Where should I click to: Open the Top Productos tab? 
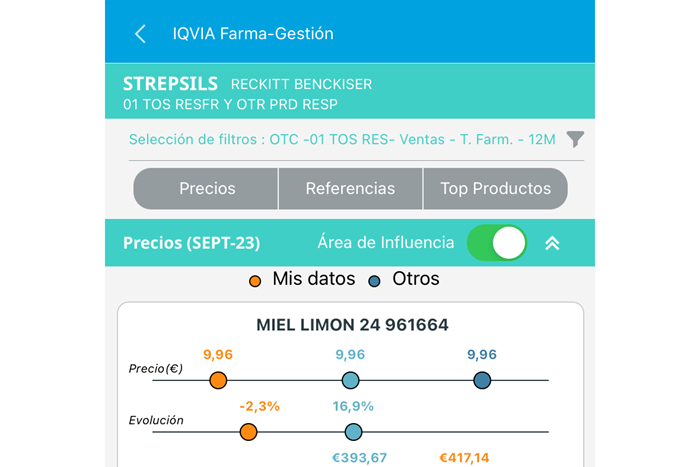click(x=496, y=188)
